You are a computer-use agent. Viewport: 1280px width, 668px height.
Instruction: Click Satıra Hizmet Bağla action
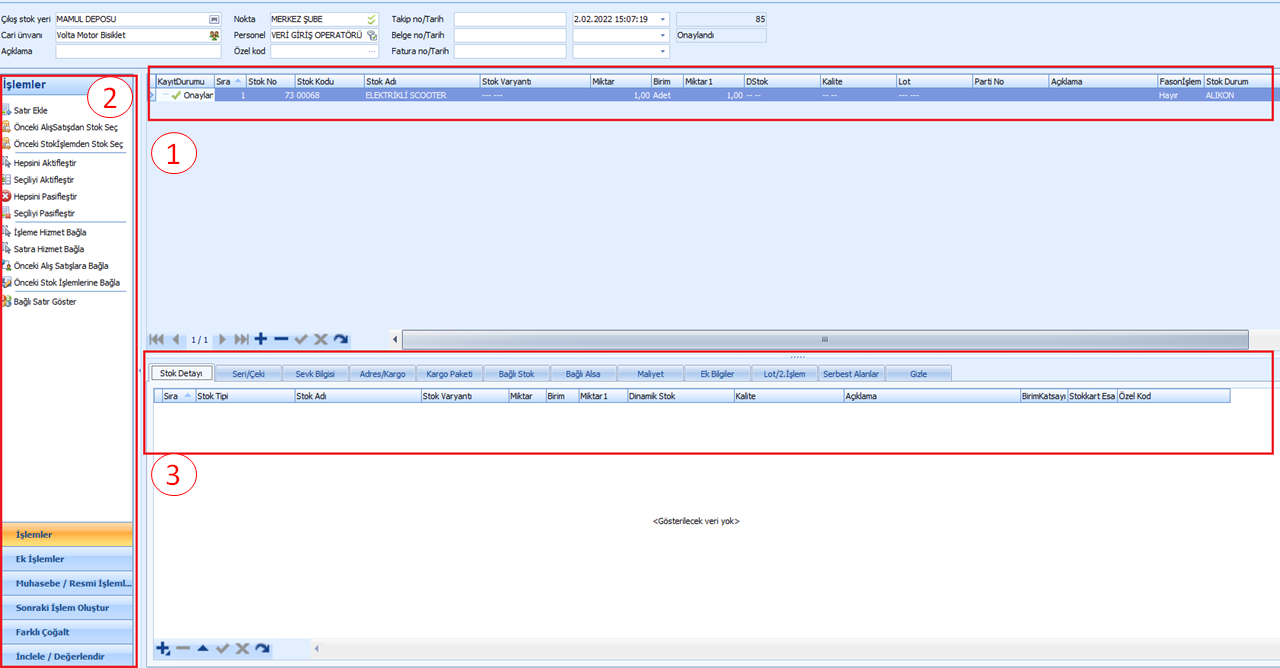pos(49,249)
